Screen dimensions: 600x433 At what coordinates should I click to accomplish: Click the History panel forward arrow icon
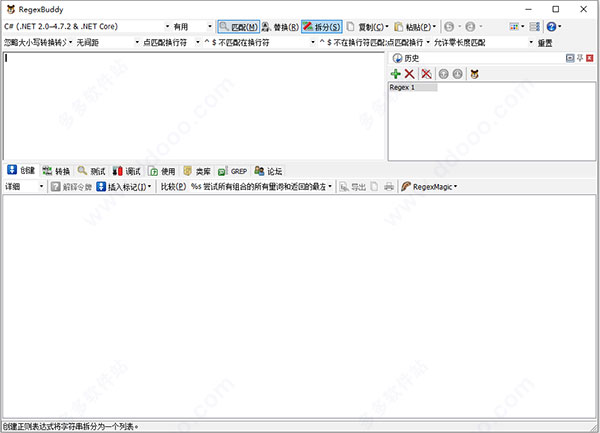[x=458, y=74]
